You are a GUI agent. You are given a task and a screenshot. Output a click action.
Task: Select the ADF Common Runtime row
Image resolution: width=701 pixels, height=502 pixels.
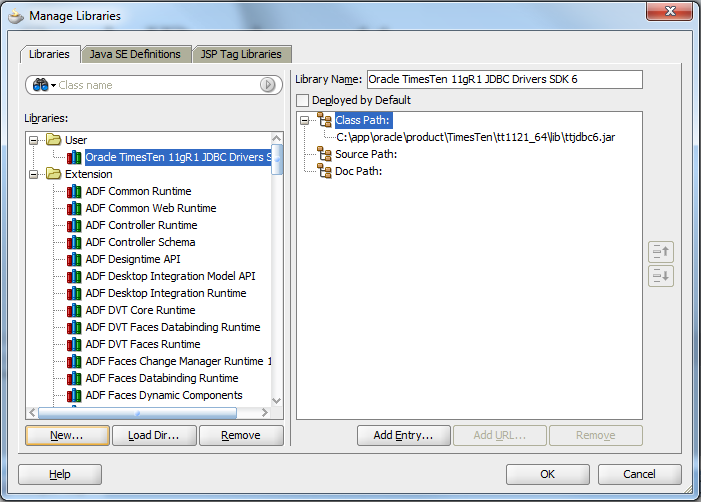[x=138, y=191]
